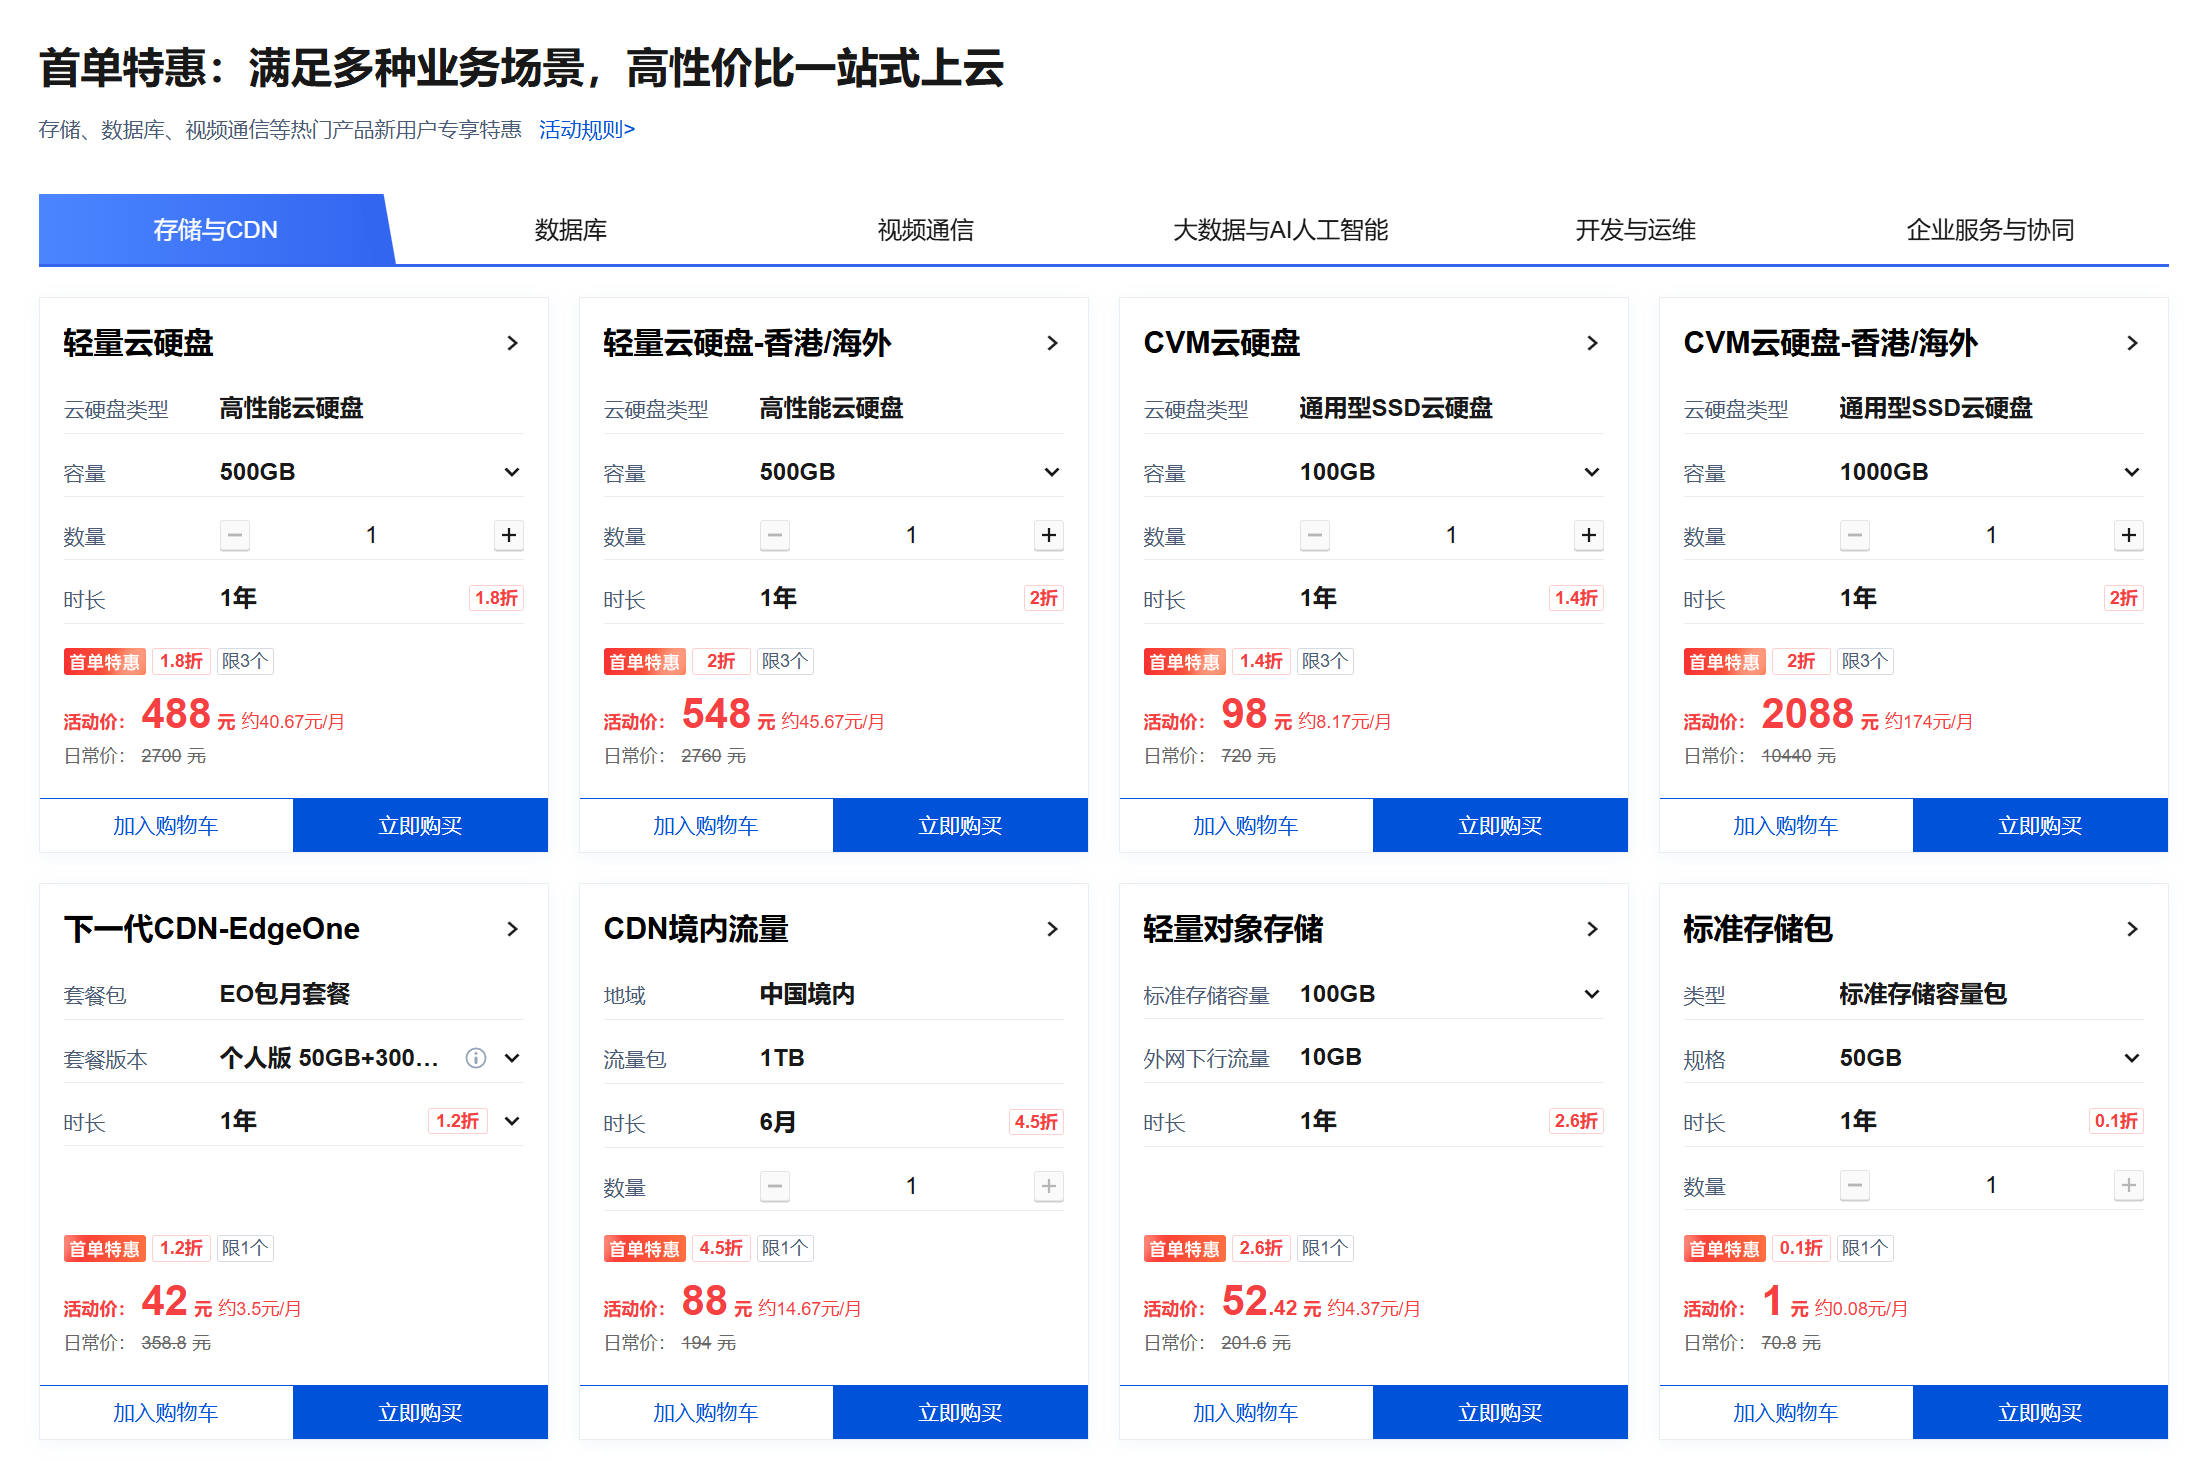The width and height of the screenshot is (2206, 1461).
Task: Switch to 企业服务与协同 tab
Action: pos(1990,230)
